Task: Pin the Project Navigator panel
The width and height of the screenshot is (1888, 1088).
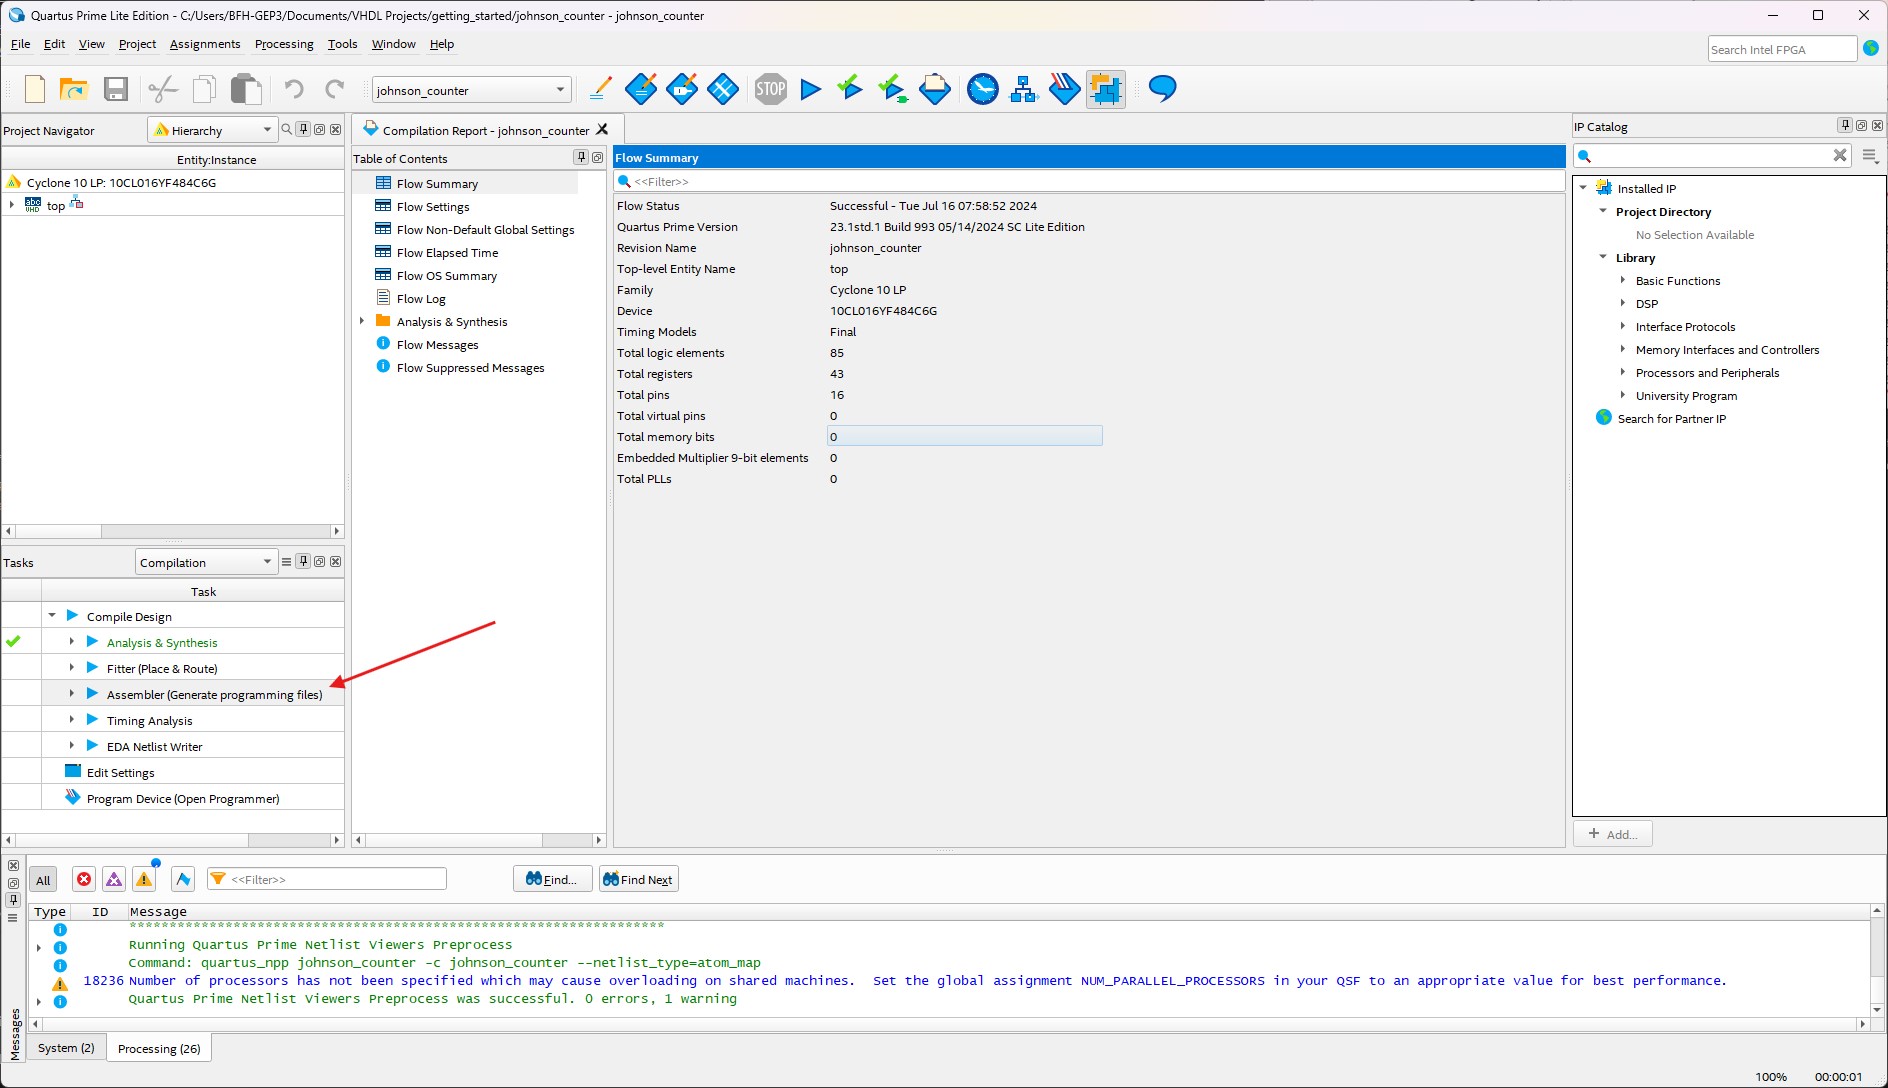Action: tap(303, 129)
